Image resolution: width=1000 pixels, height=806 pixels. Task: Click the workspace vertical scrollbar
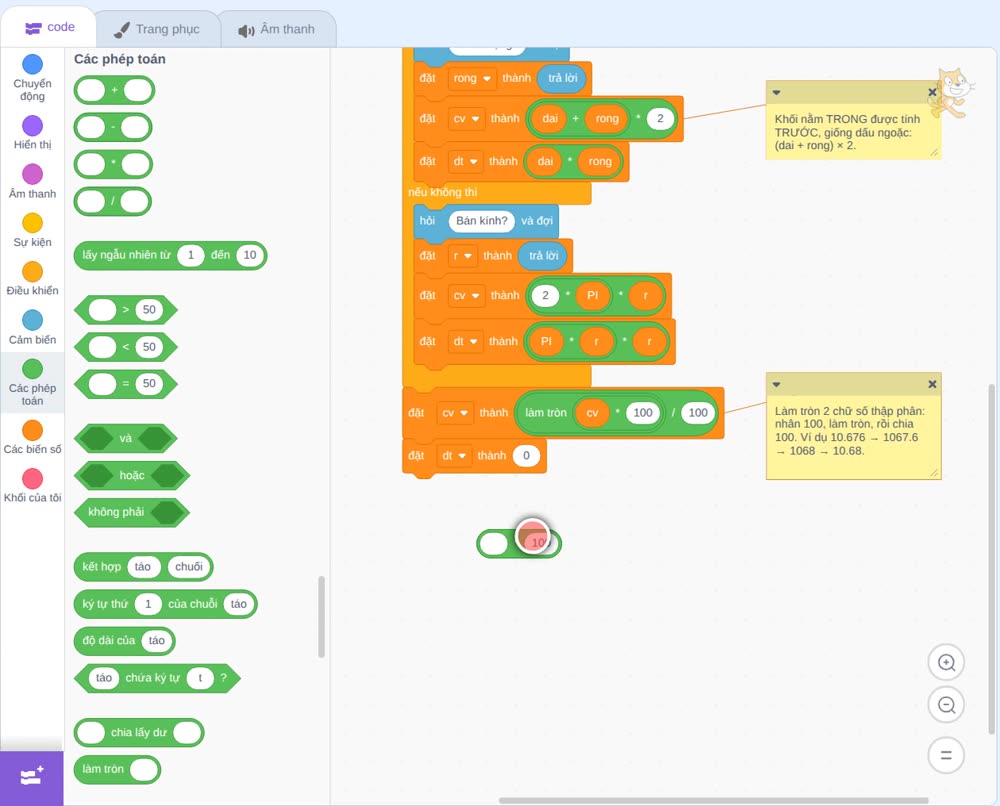(x=991, y=559)
